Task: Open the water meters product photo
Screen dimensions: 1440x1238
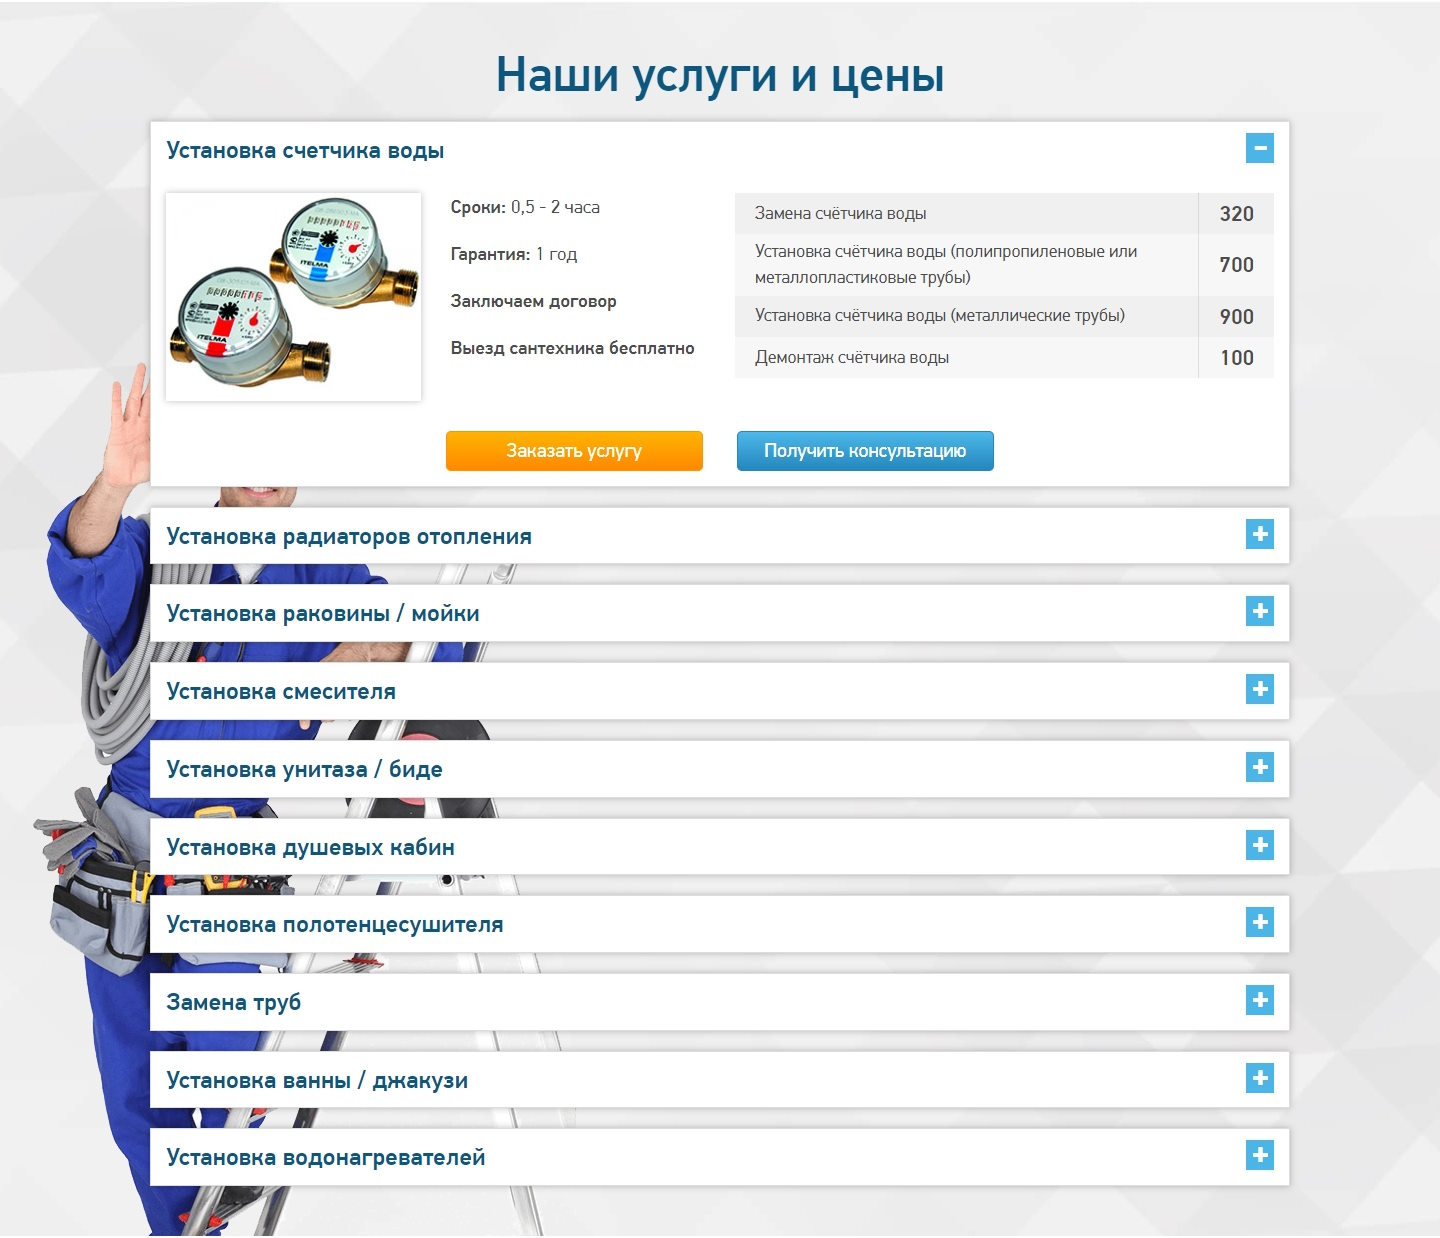Action: (293, 297)
